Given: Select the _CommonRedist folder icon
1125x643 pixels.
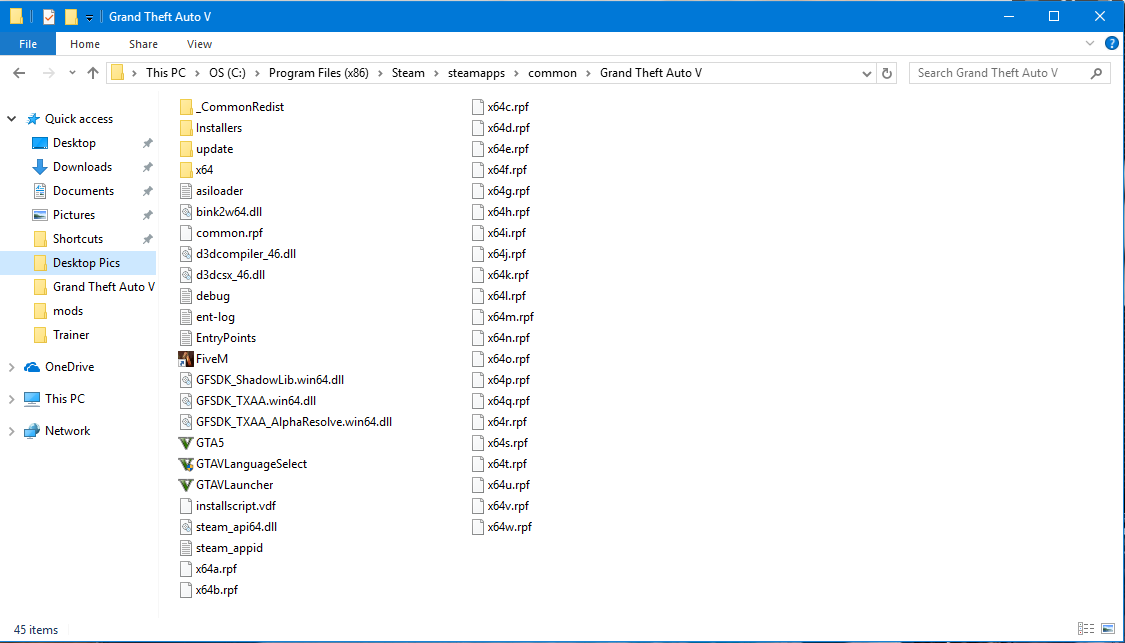Looking at the screenshot, I should [x=186, y=107].
